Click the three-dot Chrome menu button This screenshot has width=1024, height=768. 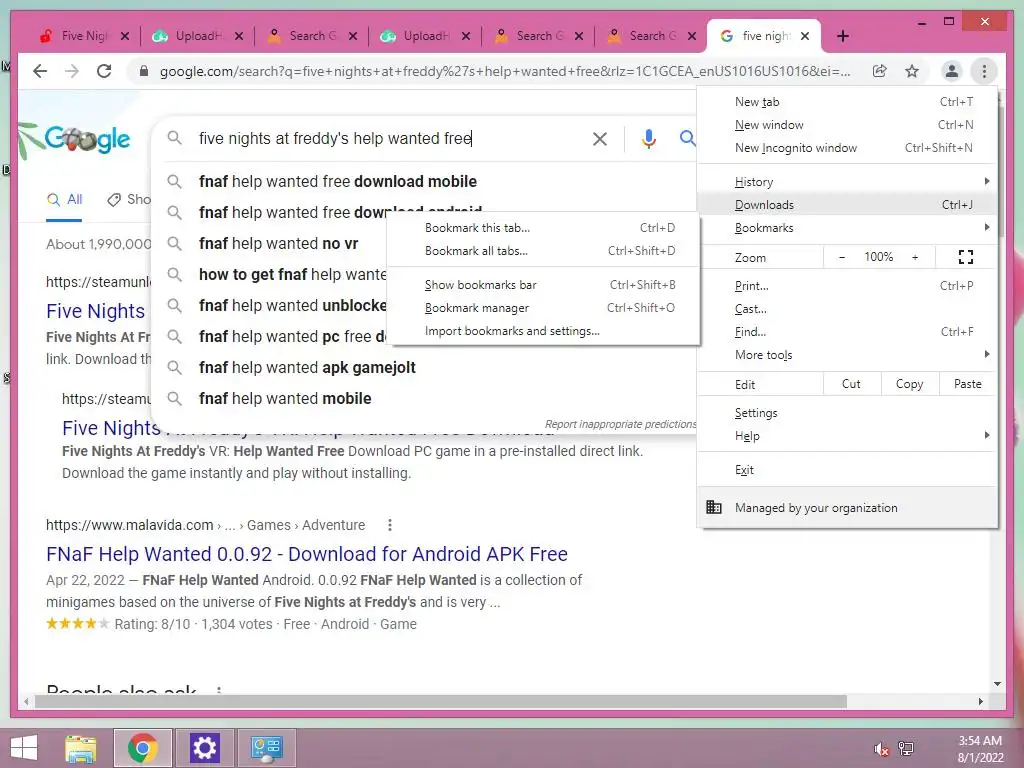(984, 71)
